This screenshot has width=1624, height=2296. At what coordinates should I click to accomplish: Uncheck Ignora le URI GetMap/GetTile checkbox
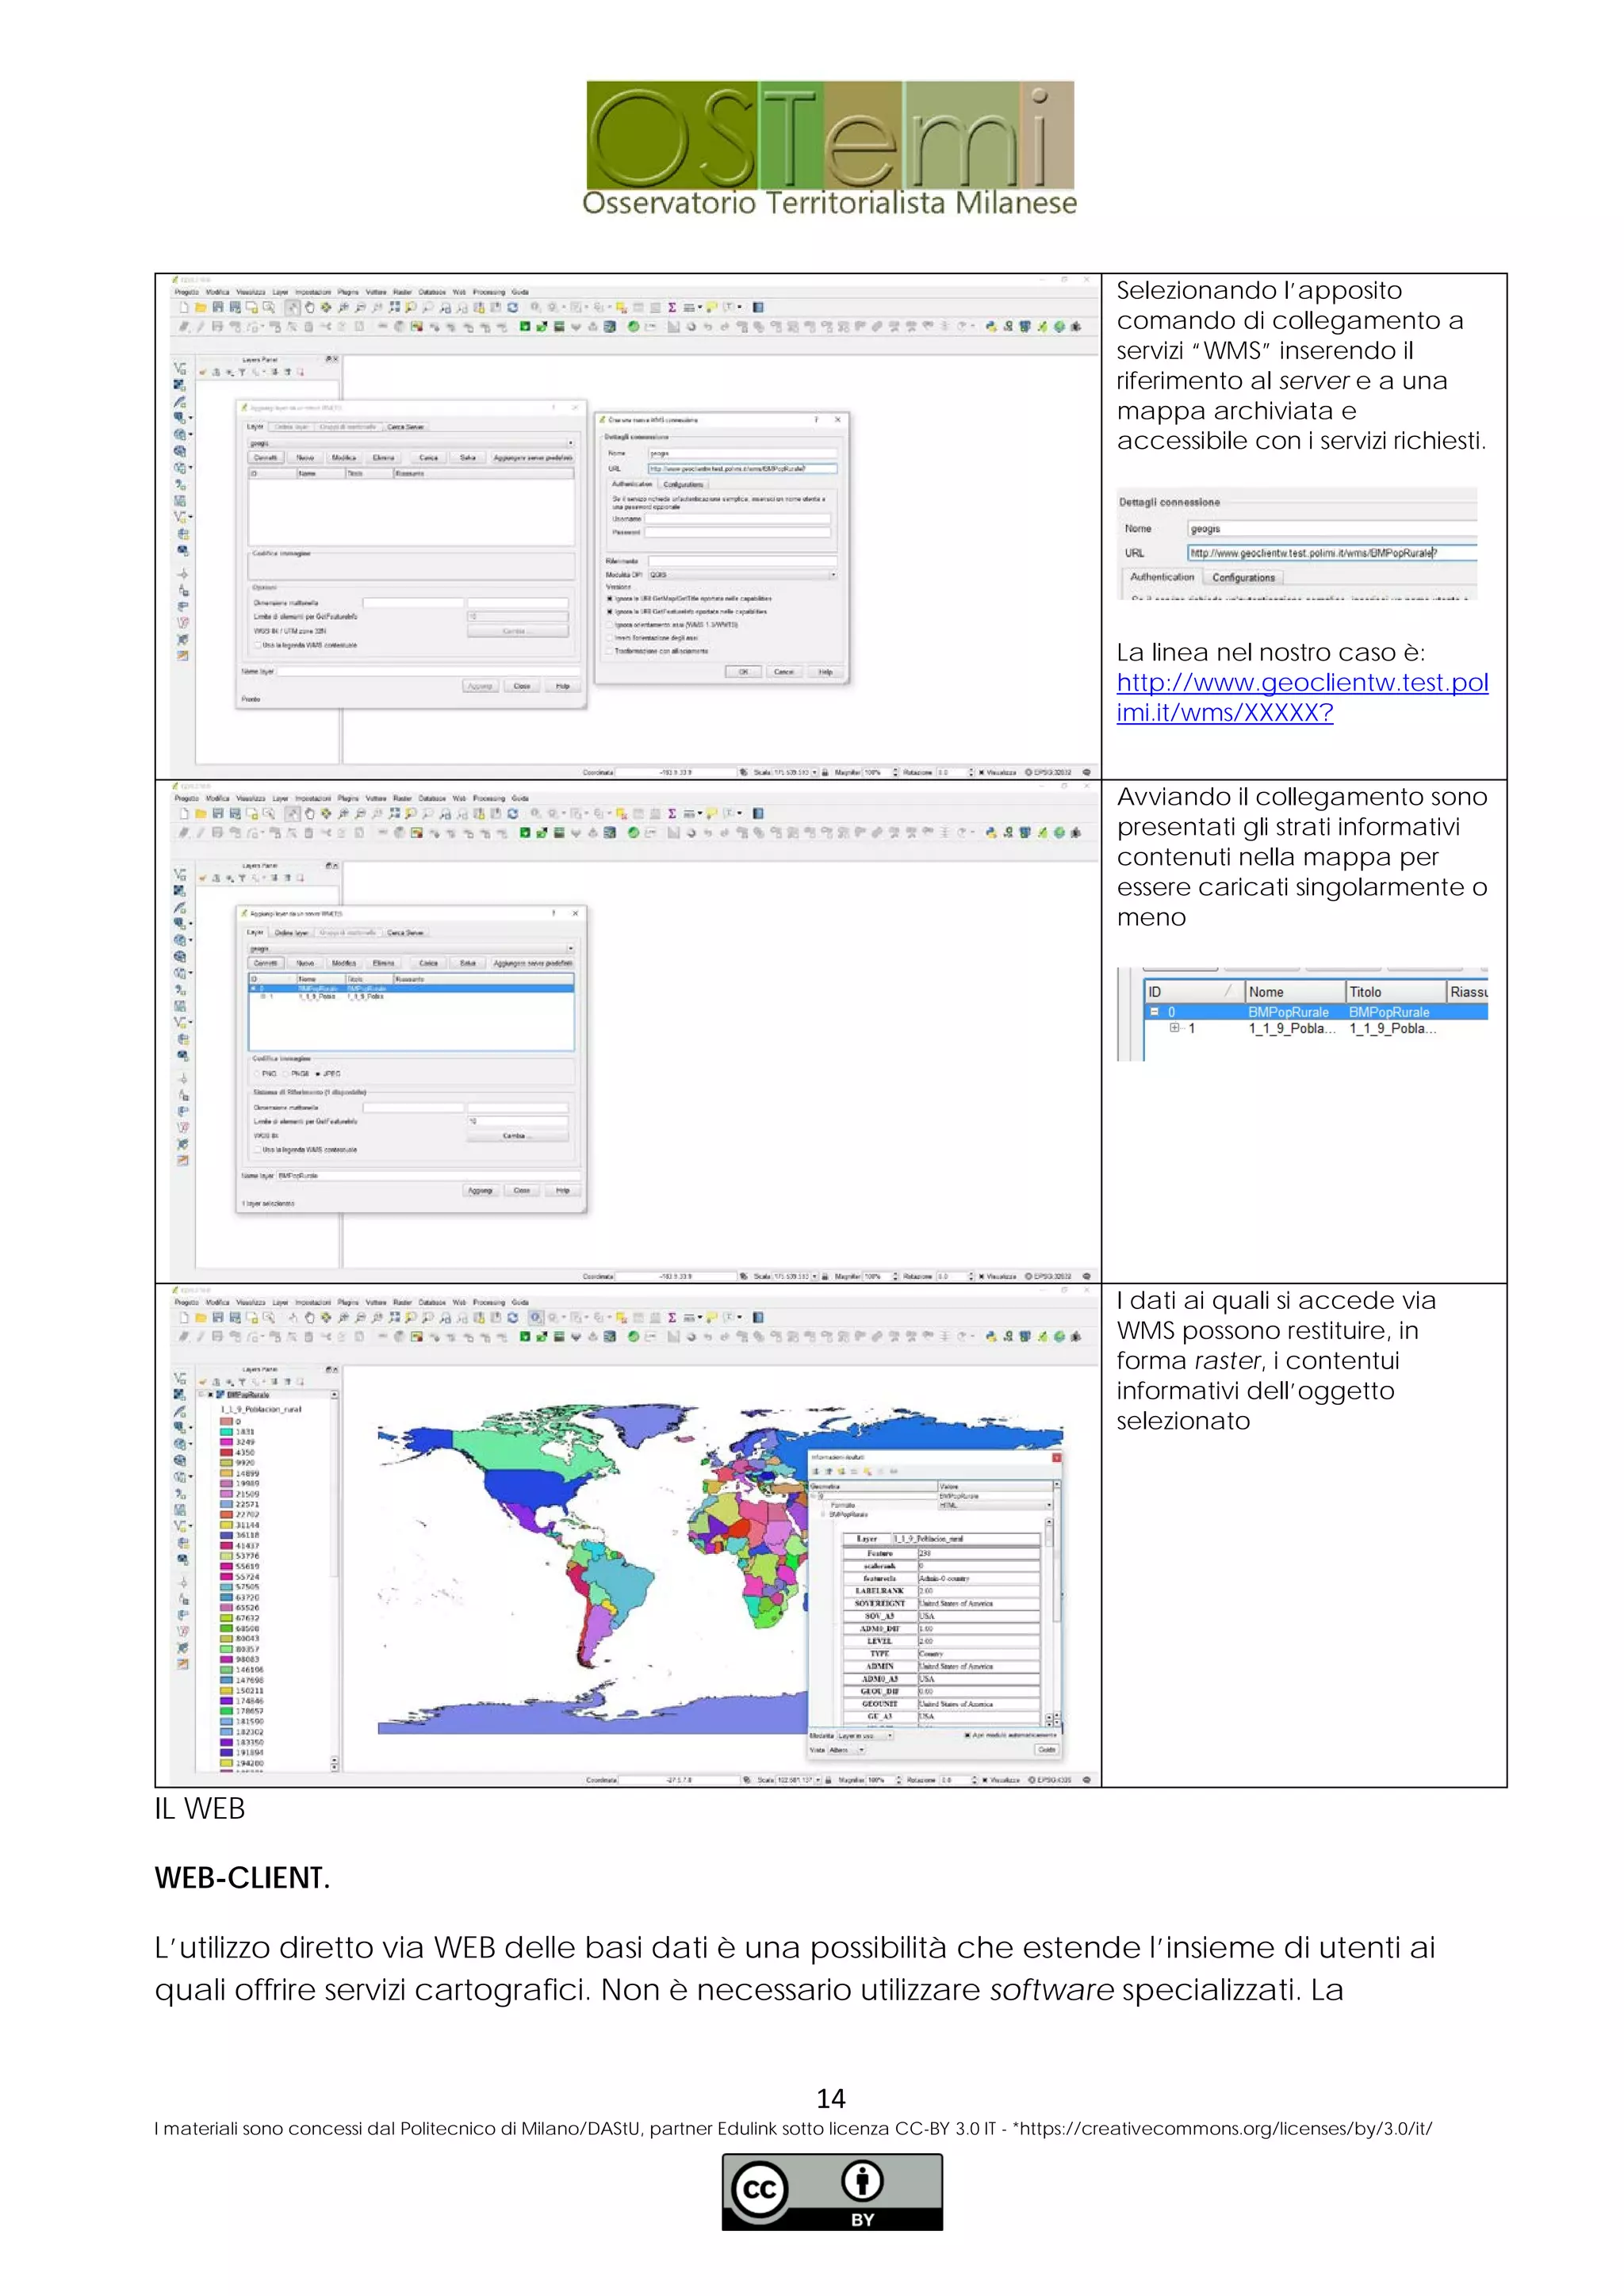click(x=609, y=599)
